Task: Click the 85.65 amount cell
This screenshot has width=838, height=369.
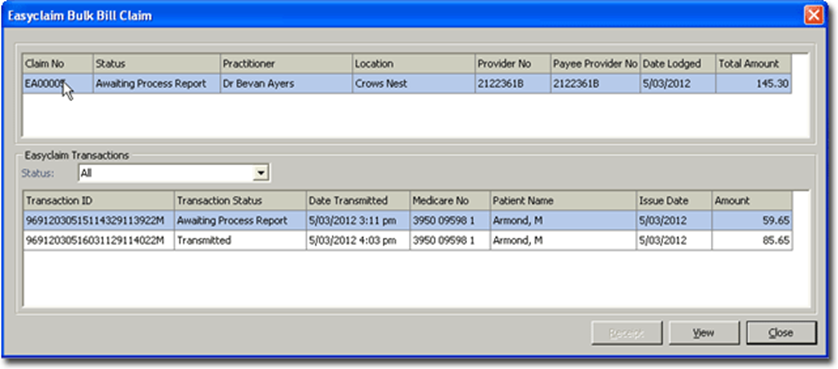Action: [x=752, y=241]
